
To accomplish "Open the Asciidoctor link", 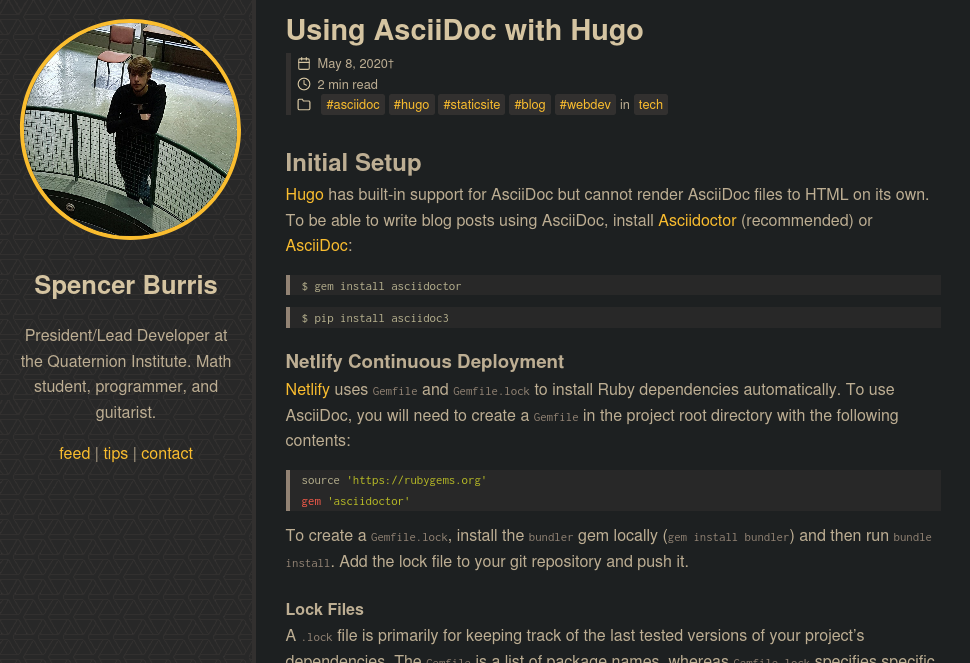I will point(697,221).
